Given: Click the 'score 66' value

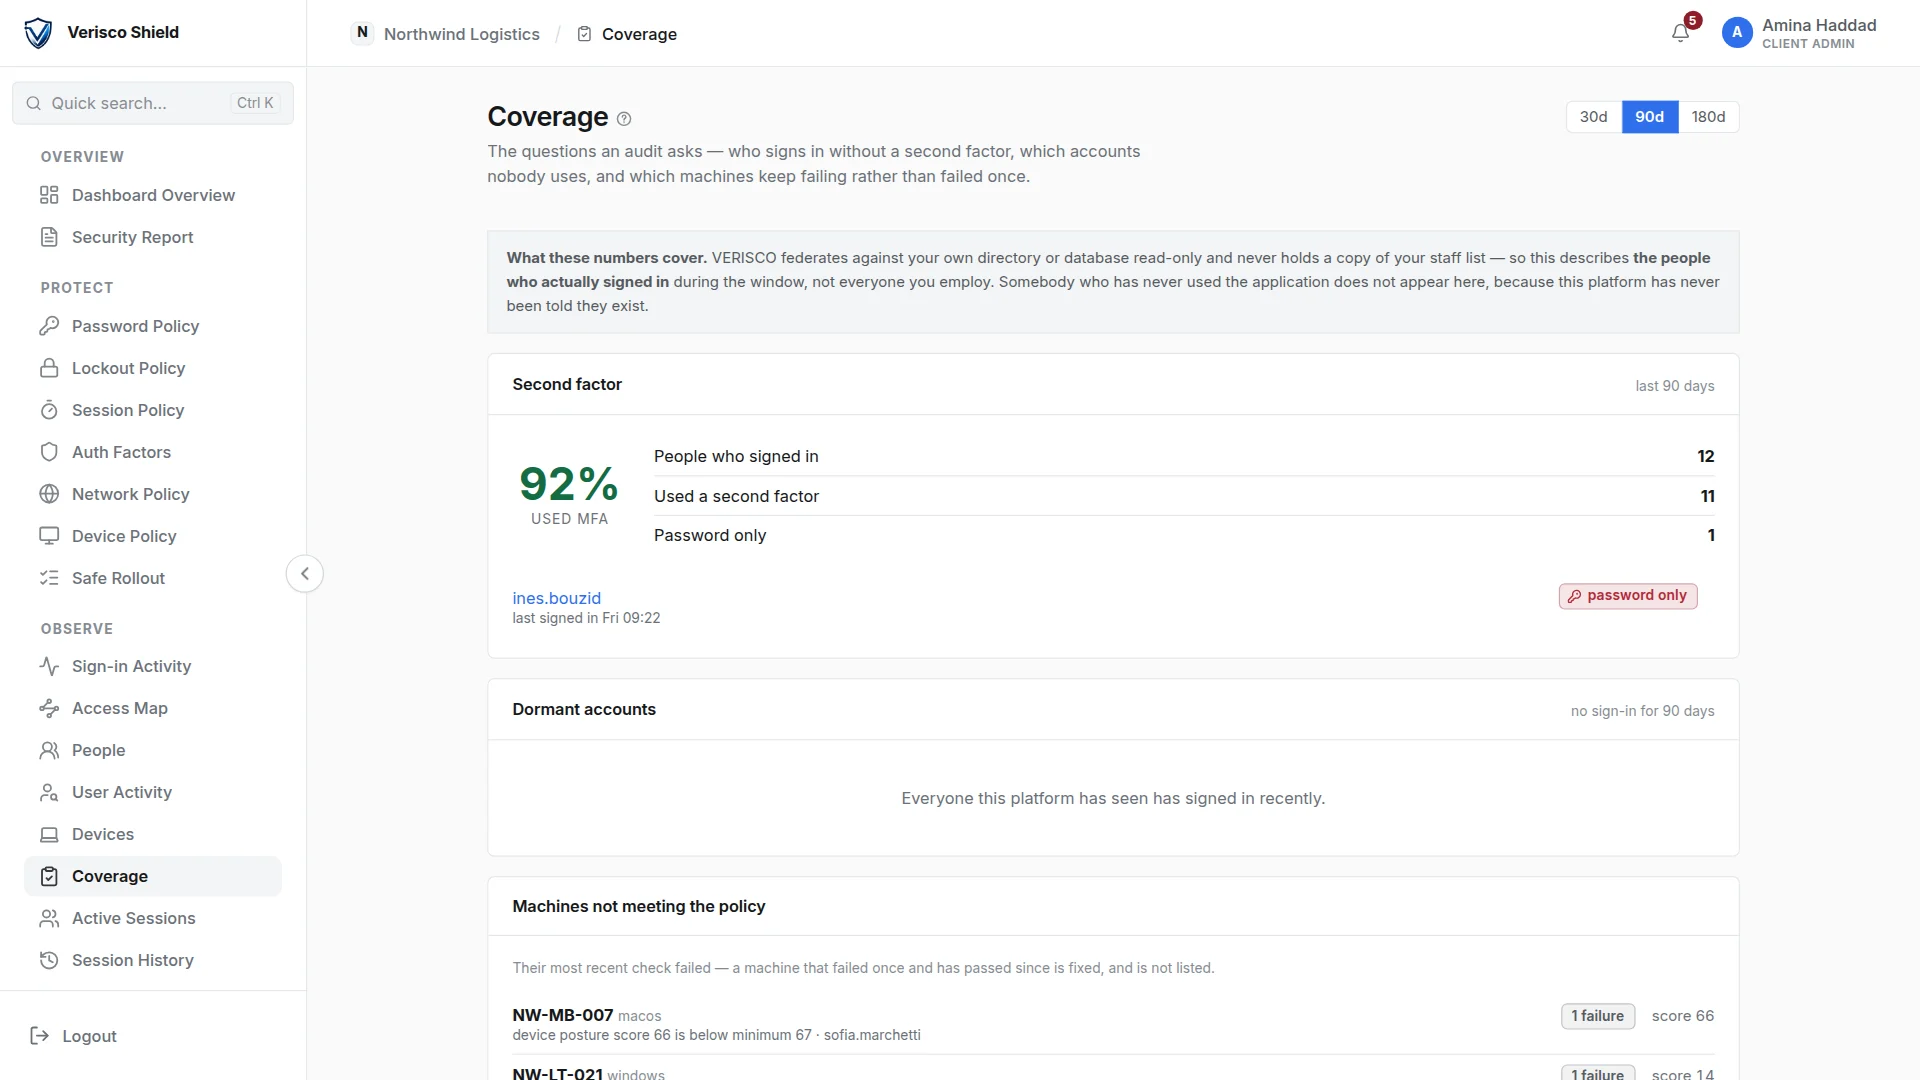Looking at the screenshot, I should (x=1682, y=1016).
